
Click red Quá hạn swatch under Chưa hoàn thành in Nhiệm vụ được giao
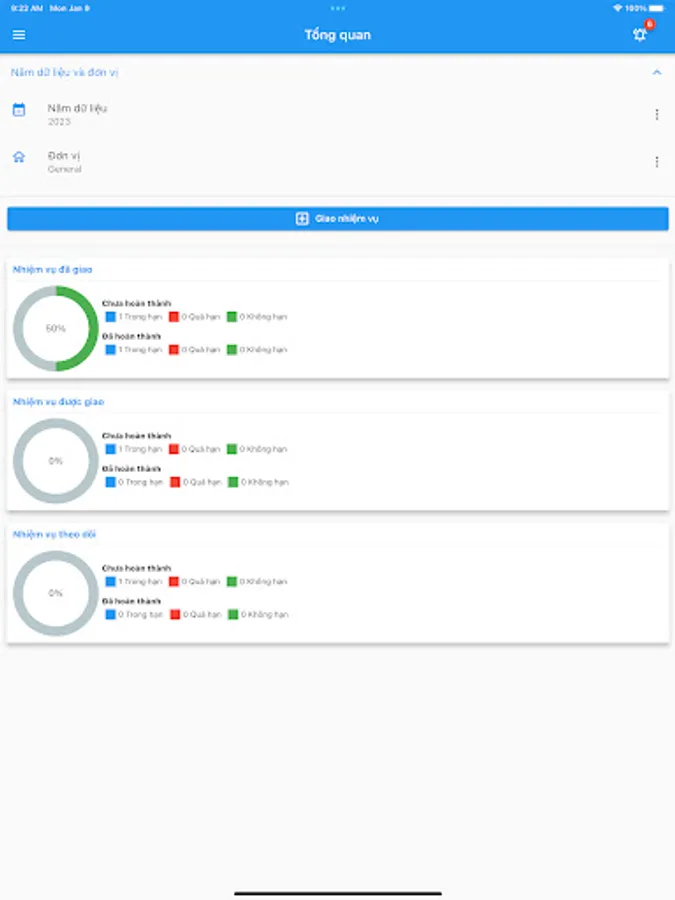point(174,449)
